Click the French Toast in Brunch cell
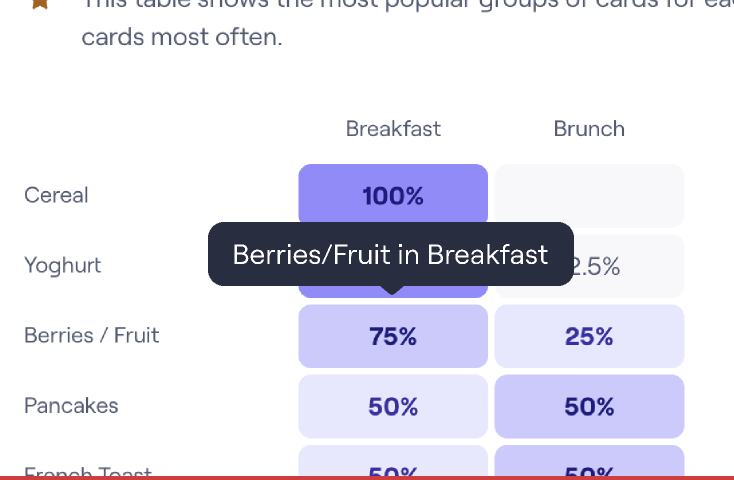The width and height of the screenshot is (734, 480). tap(589, 461)
